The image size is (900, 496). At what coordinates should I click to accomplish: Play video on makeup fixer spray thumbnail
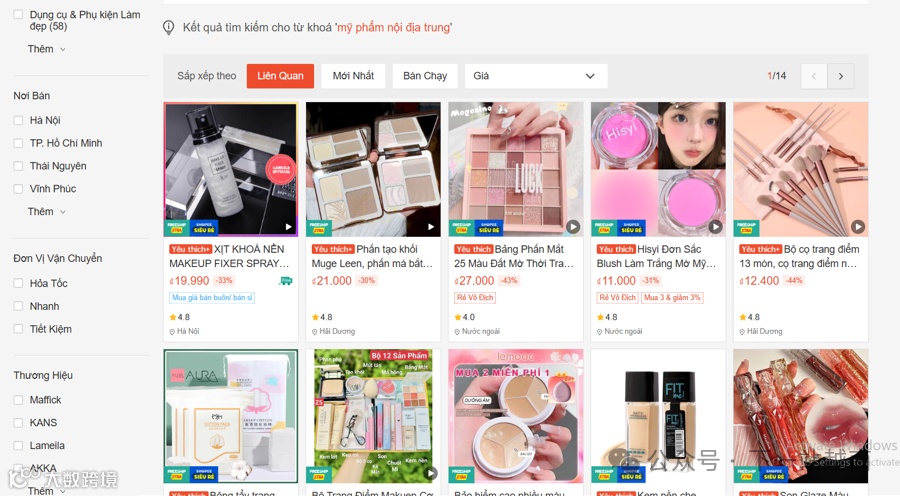point(288,227)
